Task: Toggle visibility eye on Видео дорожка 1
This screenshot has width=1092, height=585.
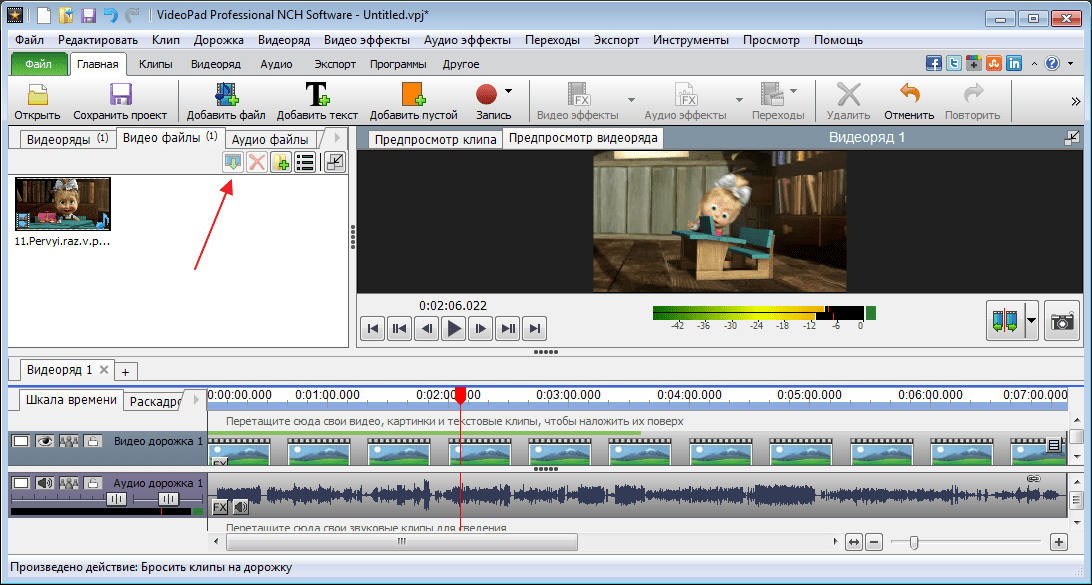Action: coord(45,441)
